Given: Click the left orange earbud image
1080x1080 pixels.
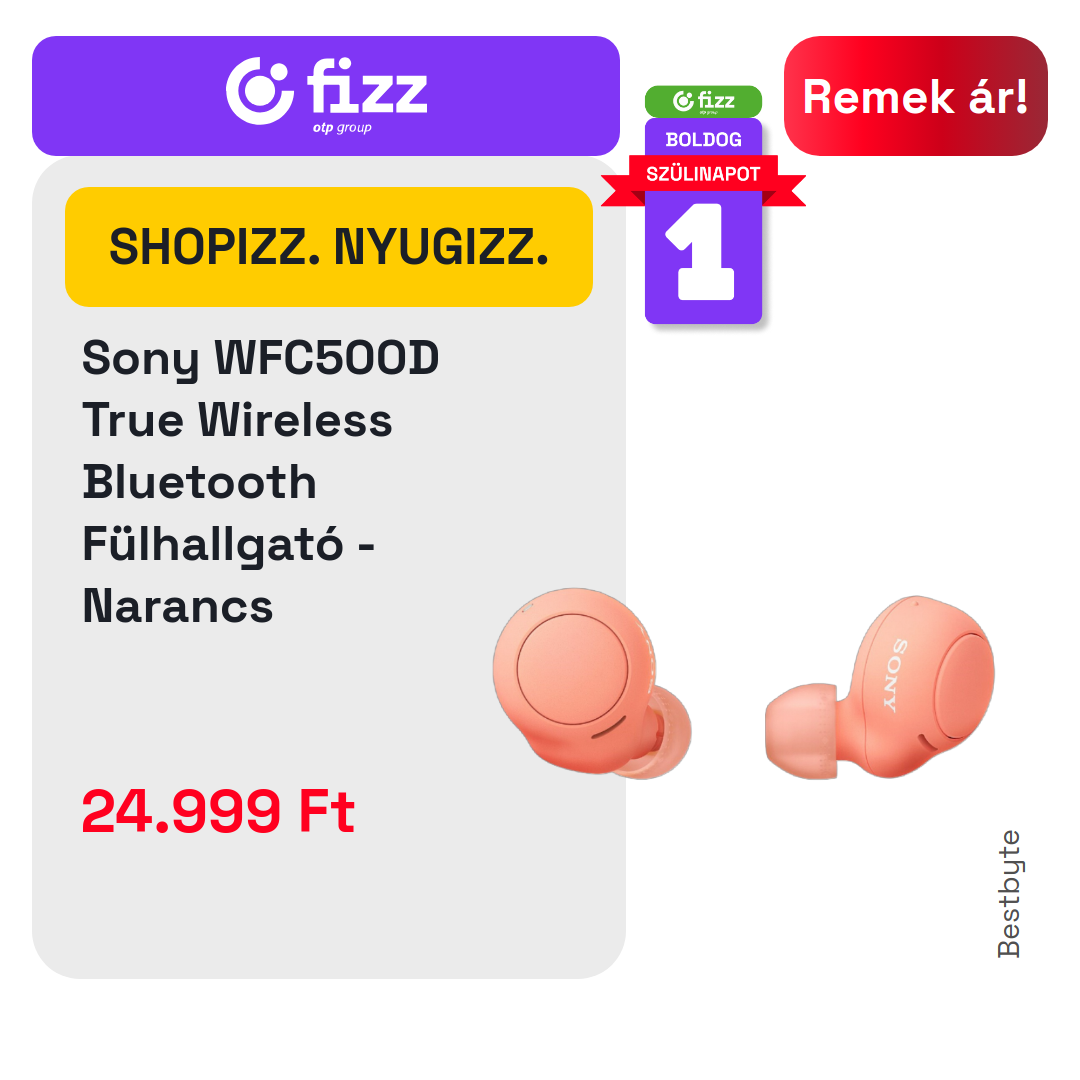Looking at the screenshot, I should coord(592,683).
